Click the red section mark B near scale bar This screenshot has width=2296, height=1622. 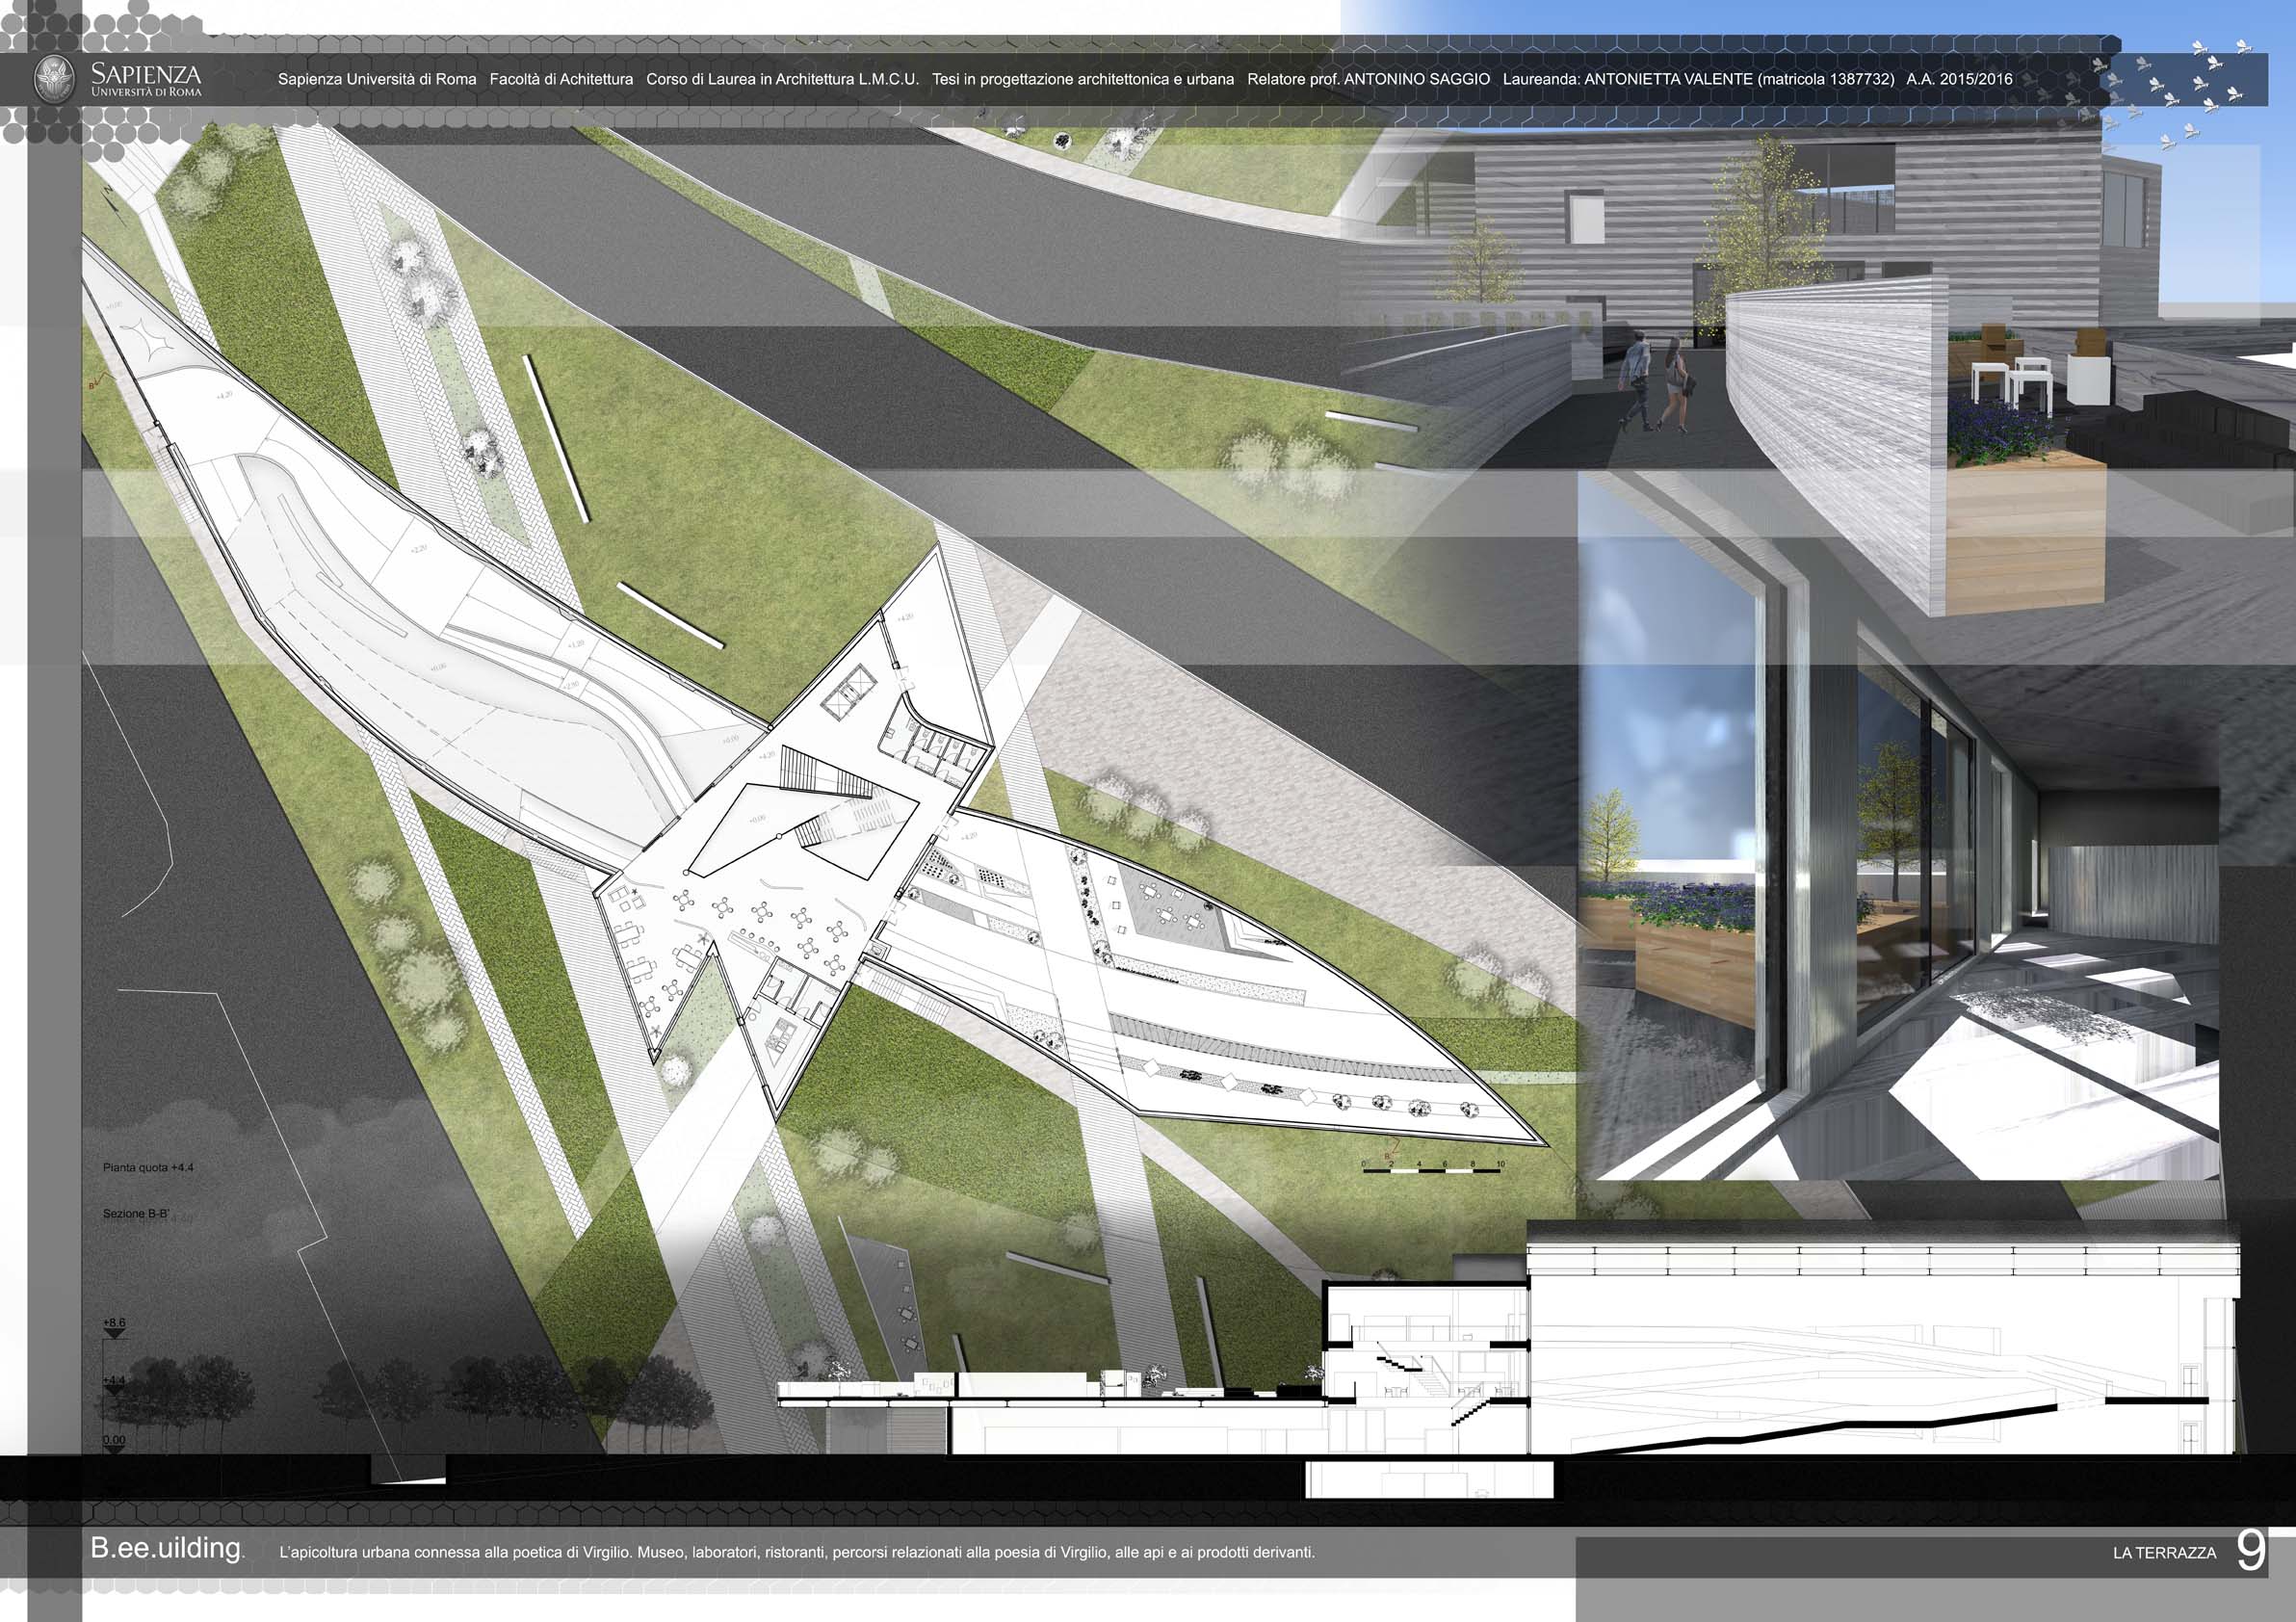click(1392, 1153)
